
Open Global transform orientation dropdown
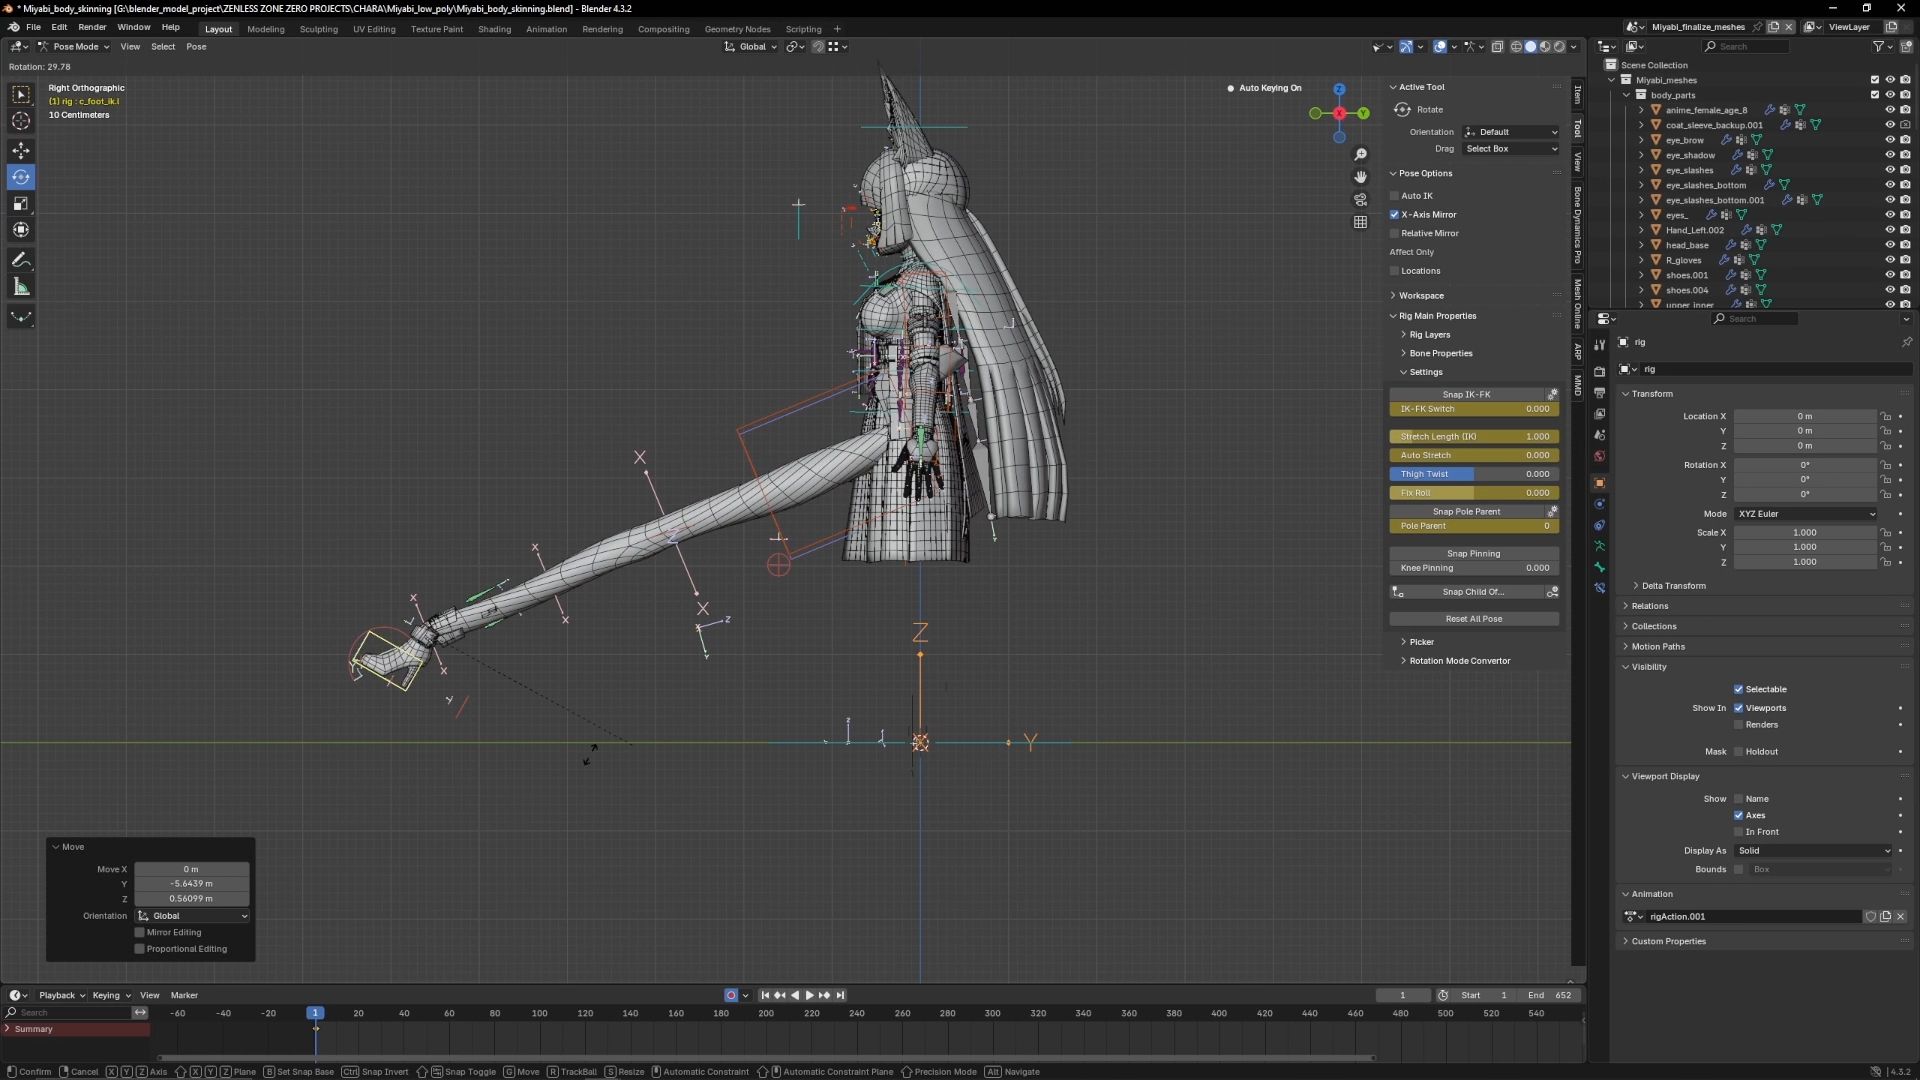pos(750,47)
